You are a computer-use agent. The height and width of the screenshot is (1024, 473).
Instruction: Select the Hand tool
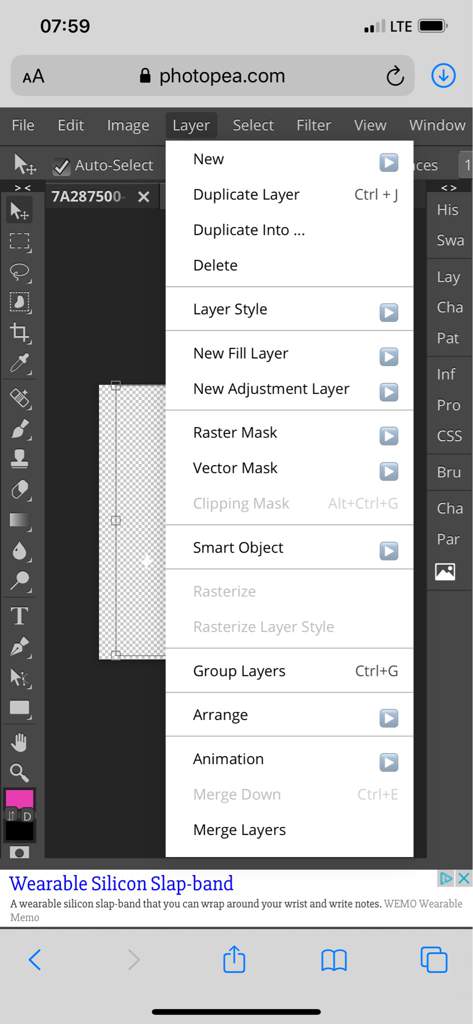coord(20,743)
